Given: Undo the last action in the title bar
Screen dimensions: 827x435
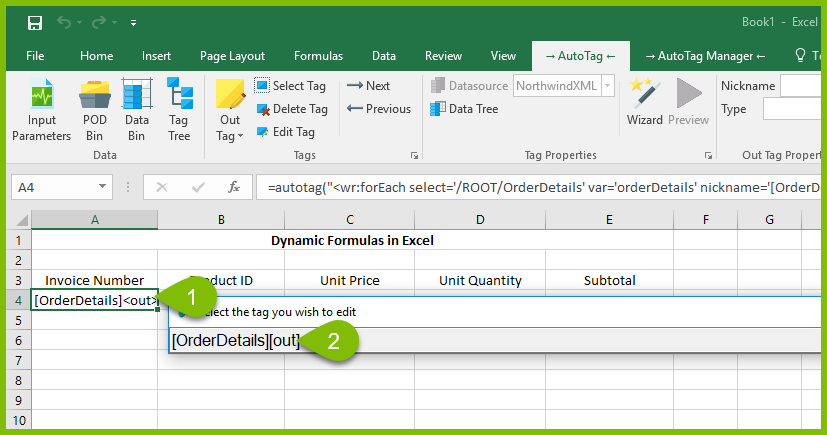Looking at the screenshot, I should point(64,22).
